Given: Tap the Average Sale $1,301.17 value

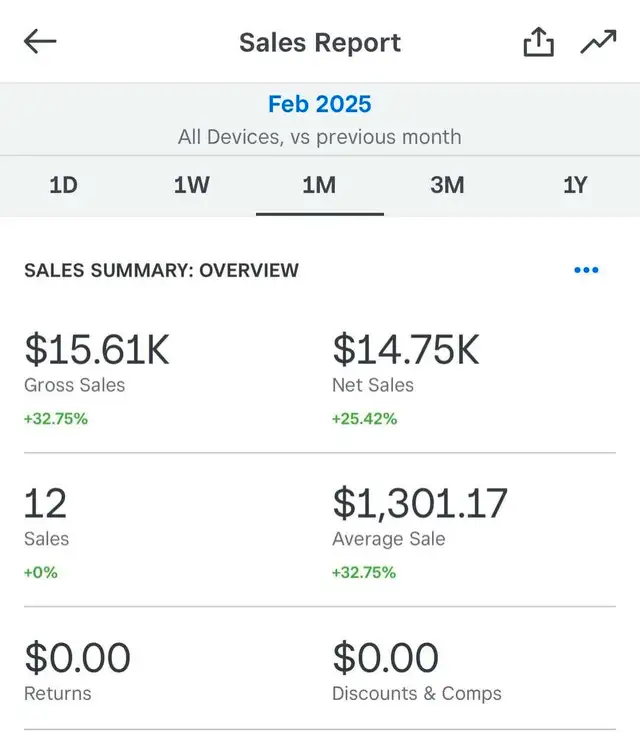Looking at the screenshot, I should [x=420, y=504].
